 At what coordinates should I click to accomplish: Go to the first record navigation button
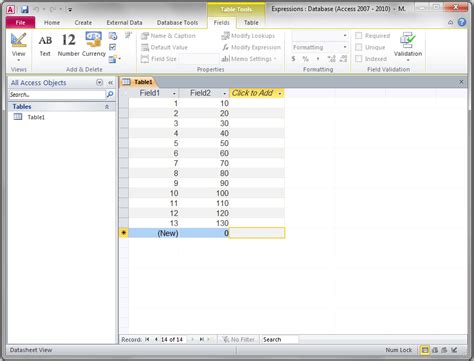point(147,339)
